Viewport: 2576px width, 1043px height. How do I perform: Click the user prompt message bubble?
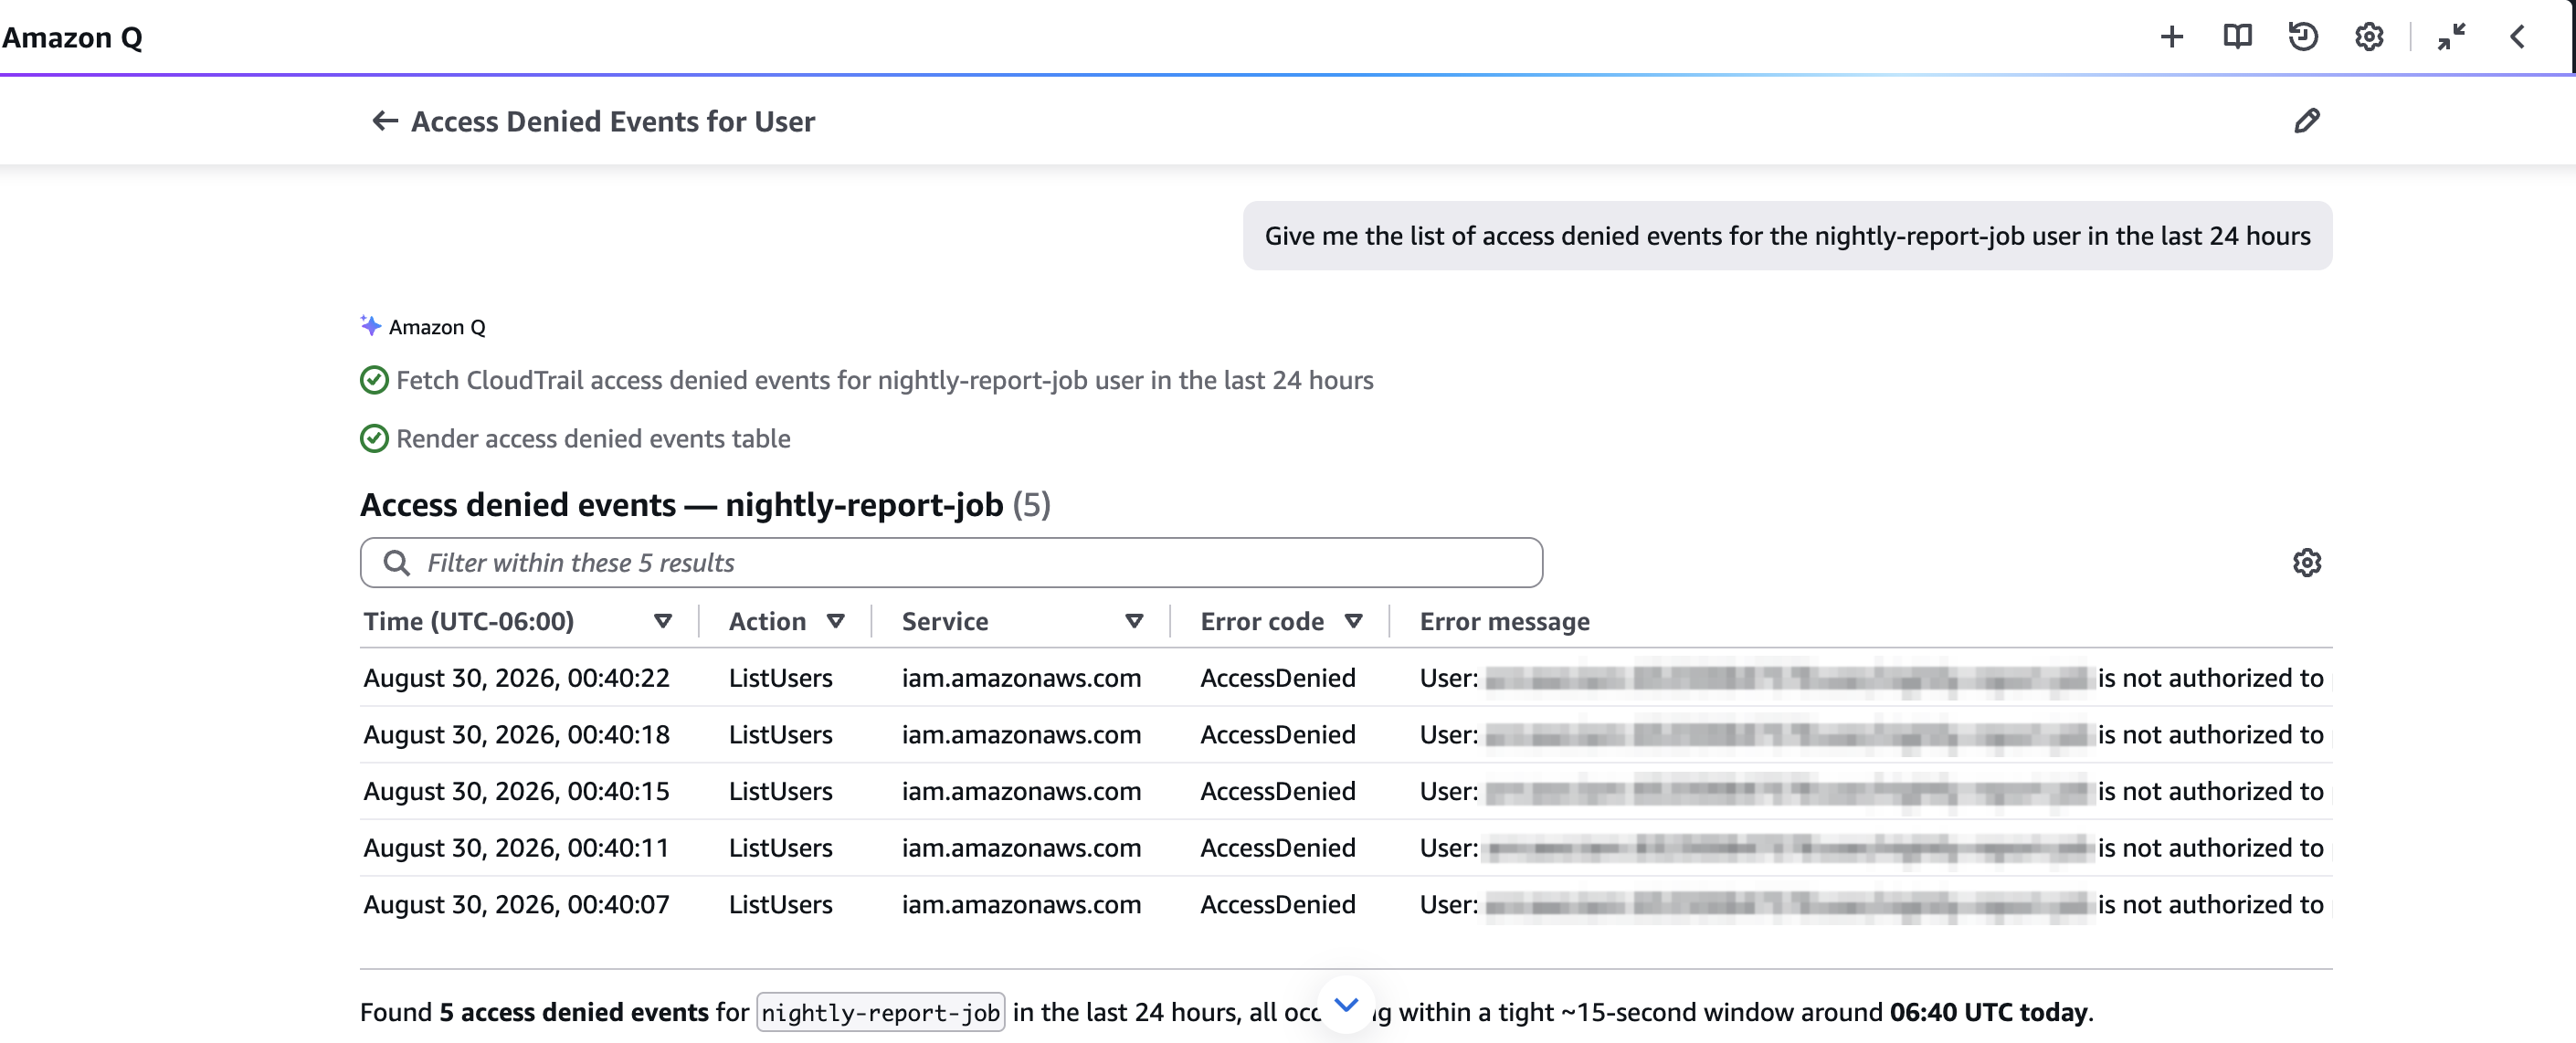click(1787, 236)
